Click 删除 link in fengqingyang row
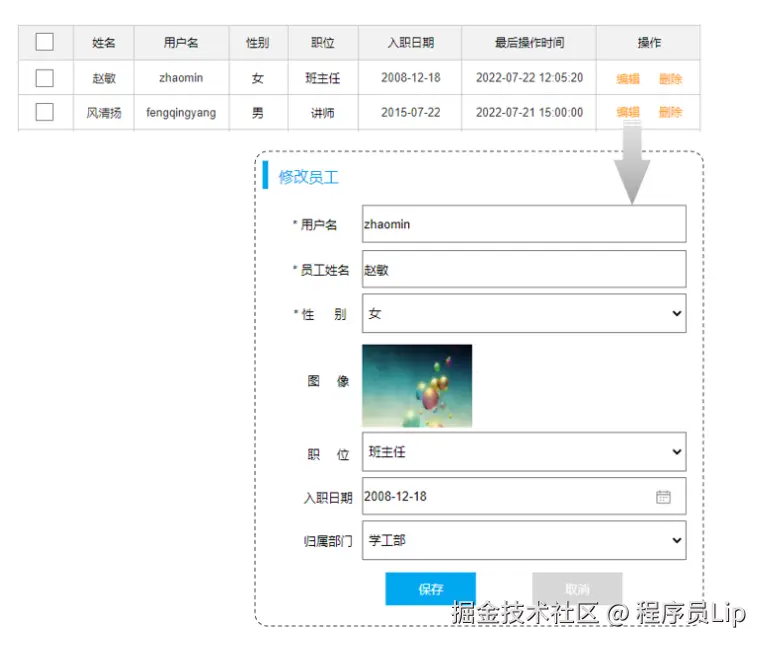The width and height of the screenshot is (766, 647). pos(670,112)
